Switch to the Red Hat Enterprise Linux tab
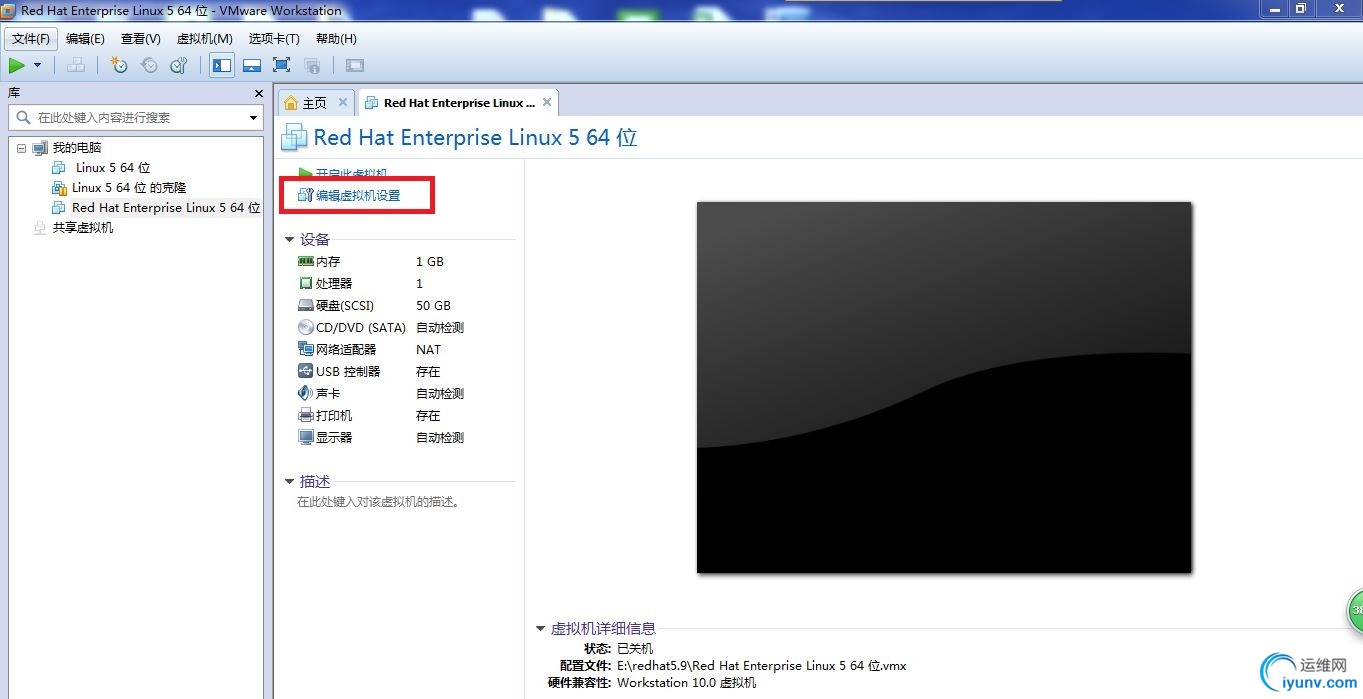The width and height of the screenshot is (1363, 699). point(459,103)
